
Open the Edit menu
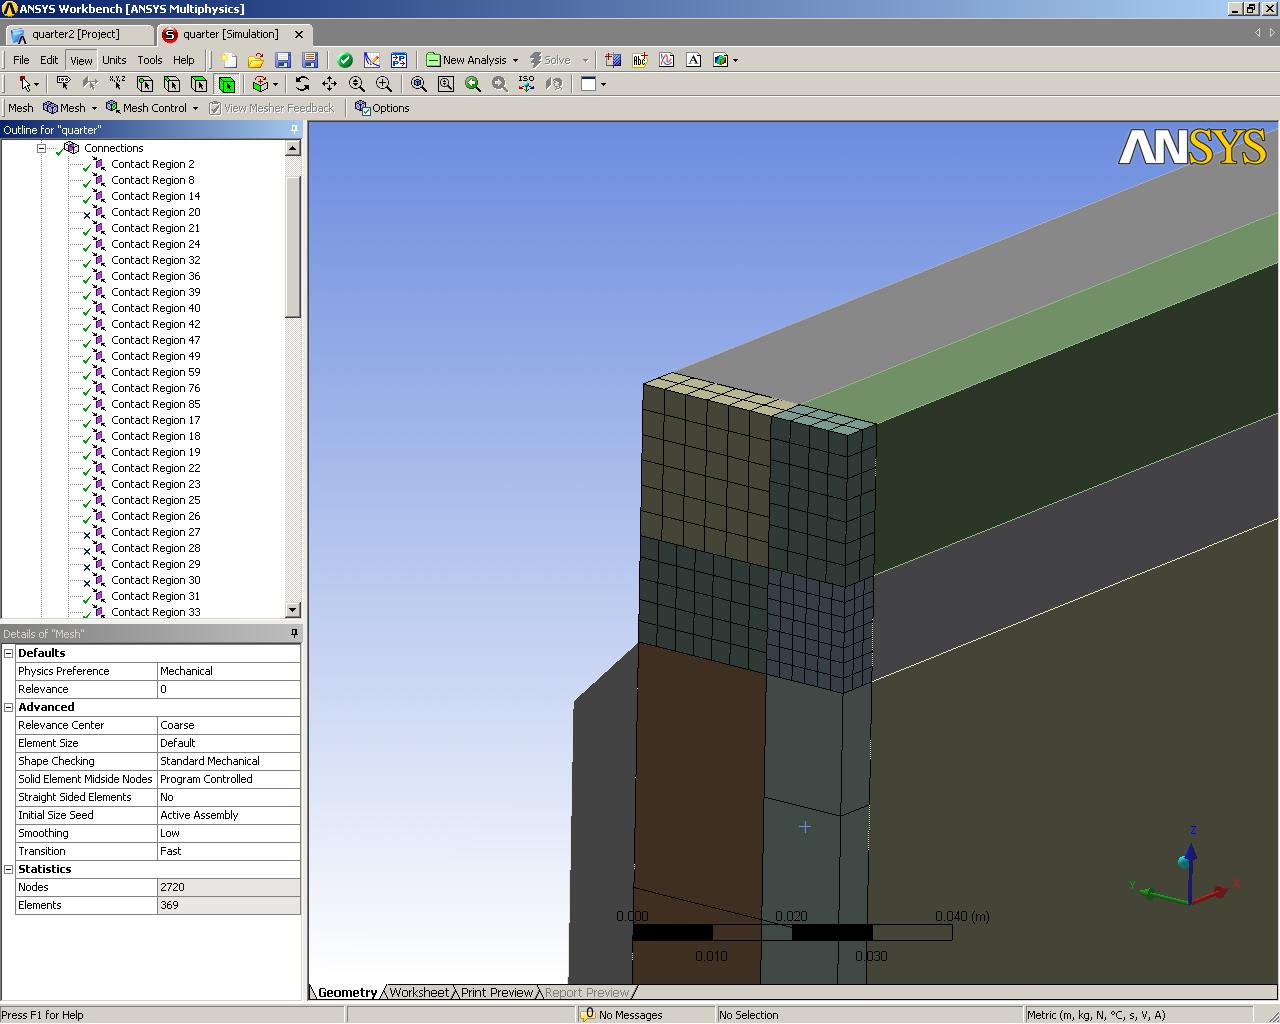49,60
